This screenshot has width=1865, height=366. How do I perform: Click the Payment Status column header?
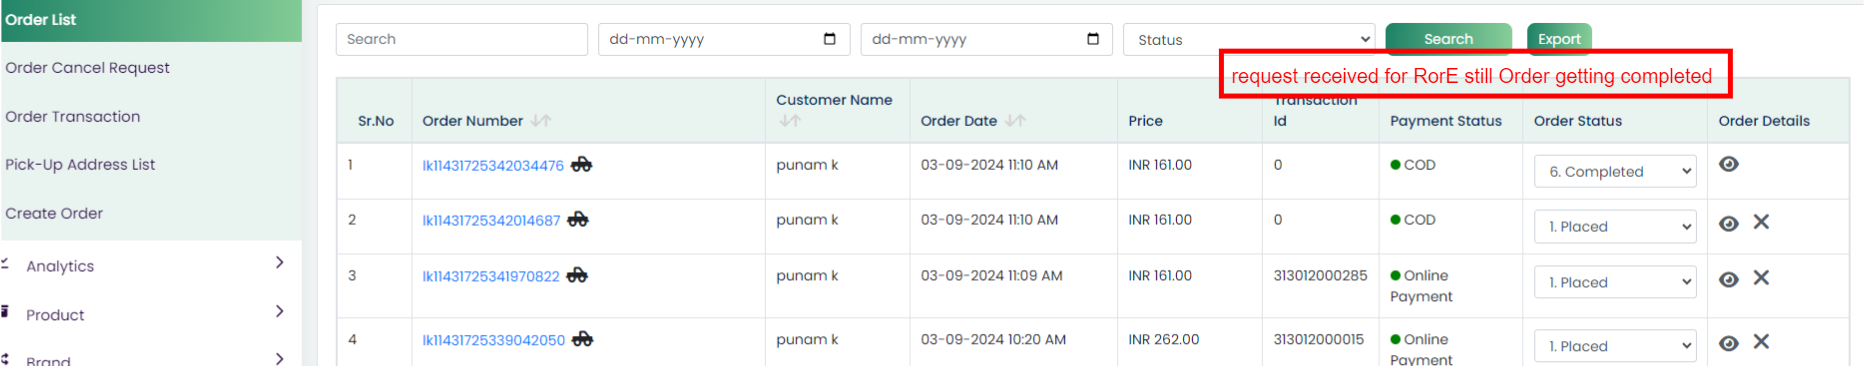1446,121
